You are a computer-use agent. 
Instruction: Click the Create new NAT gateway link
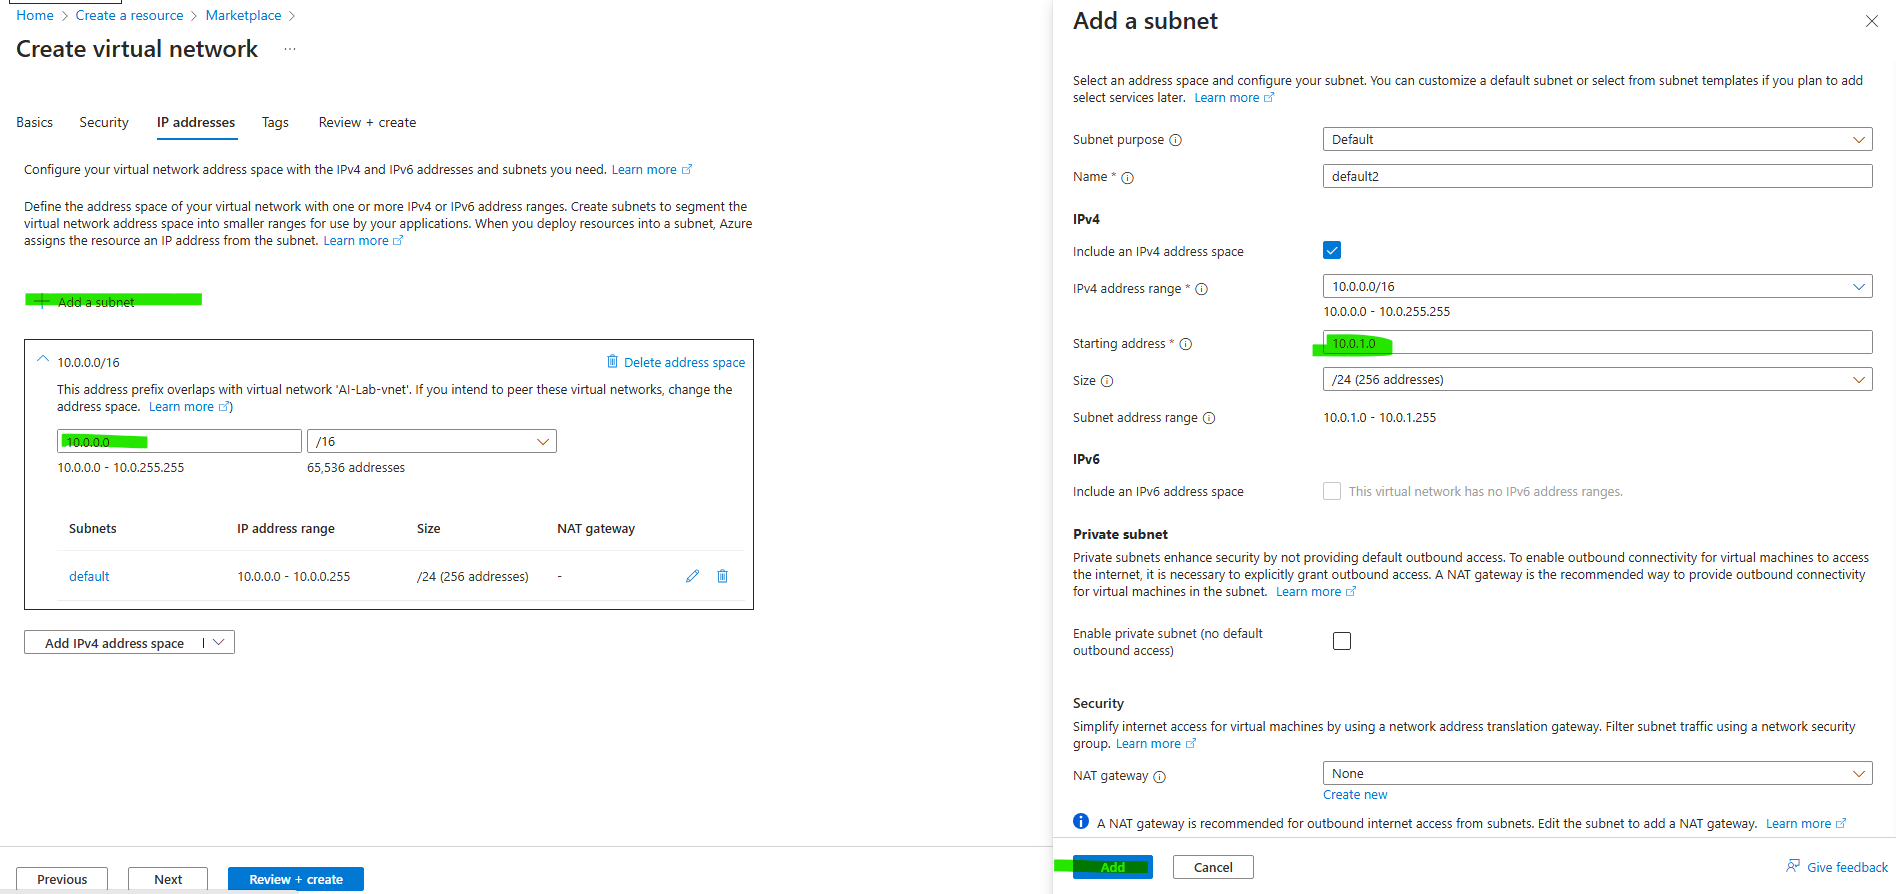pos(1355,795)
